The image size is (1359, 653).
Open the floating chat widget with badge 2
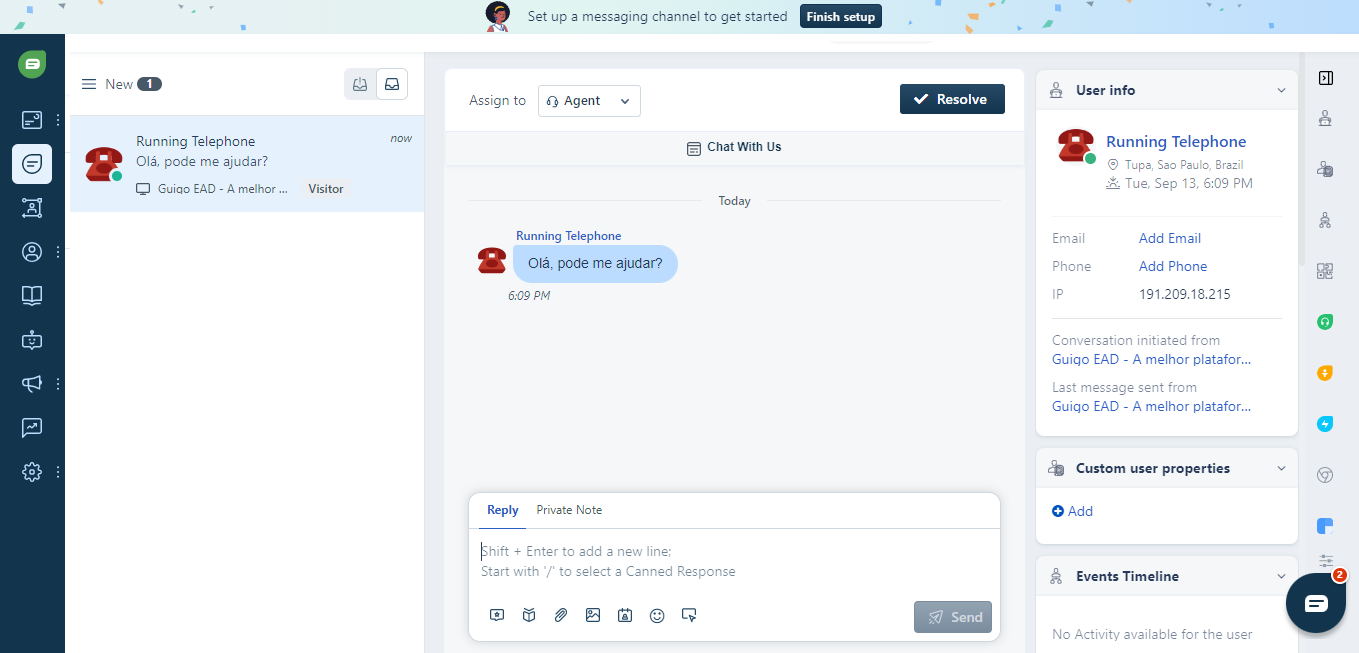tap(1316, 603)
